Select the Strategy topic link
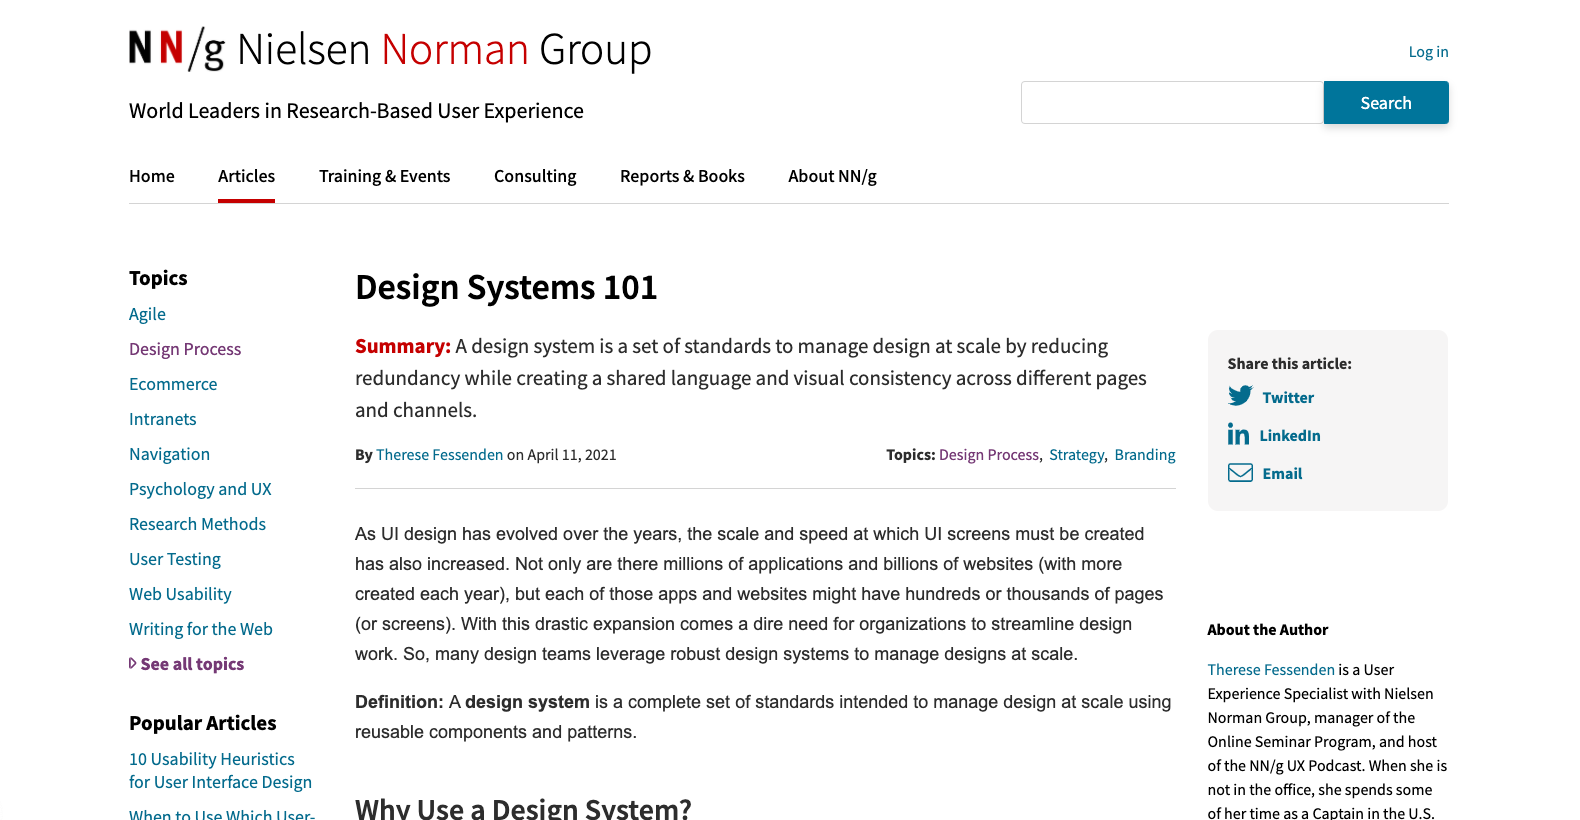This screenshot has width=1580, height=820. click(1076, 455)
